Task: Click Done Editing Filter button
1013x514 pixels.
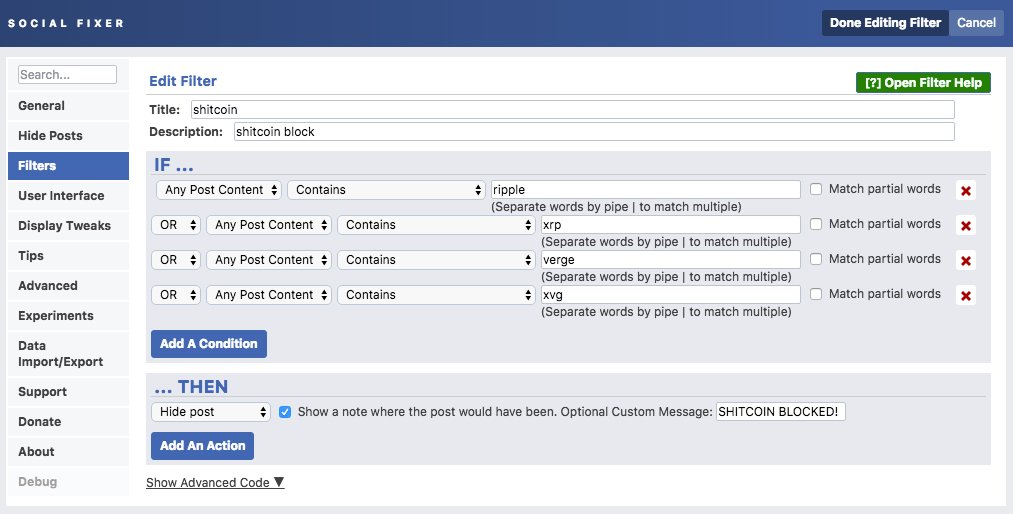Action: (x=885, y=23)
